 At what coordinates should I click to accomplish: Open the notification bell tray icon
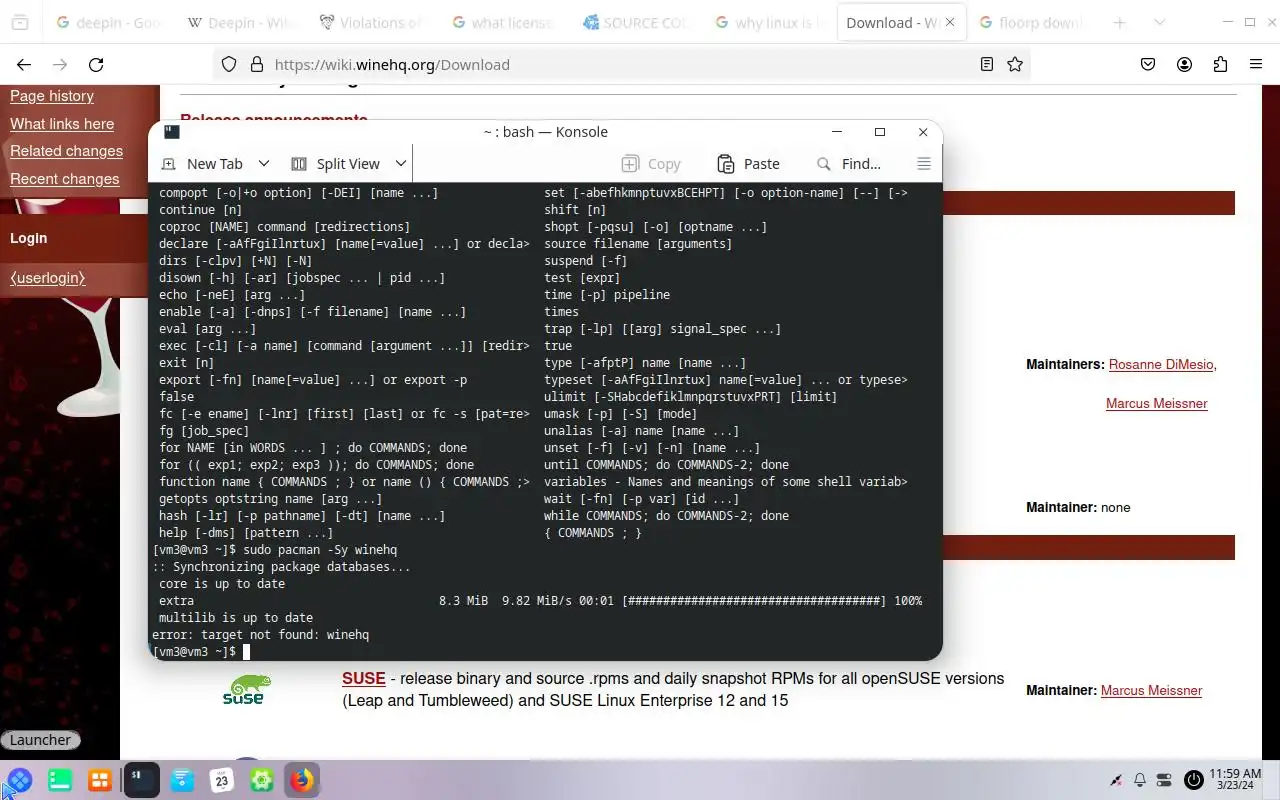(x=1140, y=780)
